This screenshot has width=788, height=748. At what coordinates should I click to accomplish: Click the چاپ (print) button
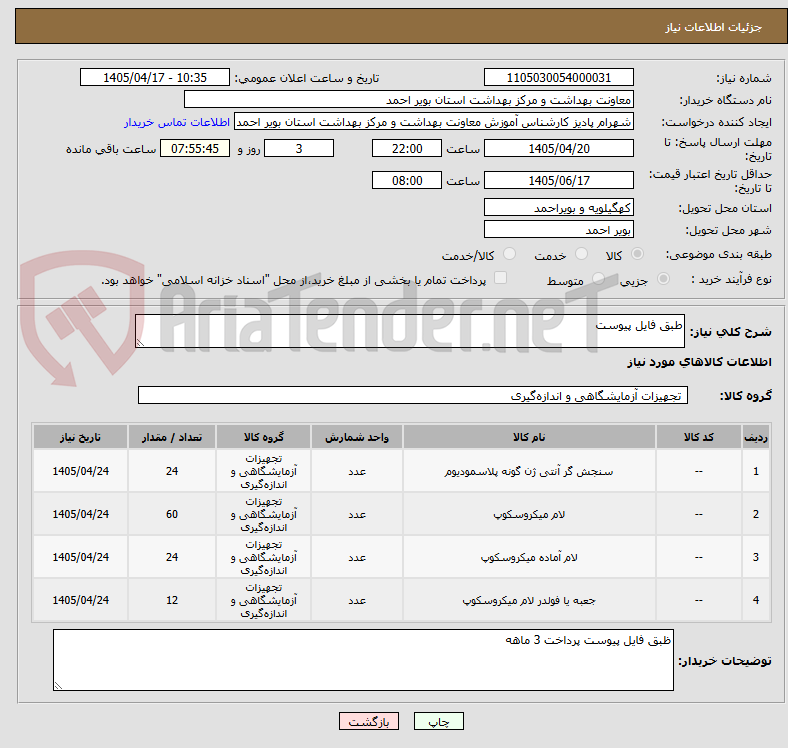tap(438, 721)
